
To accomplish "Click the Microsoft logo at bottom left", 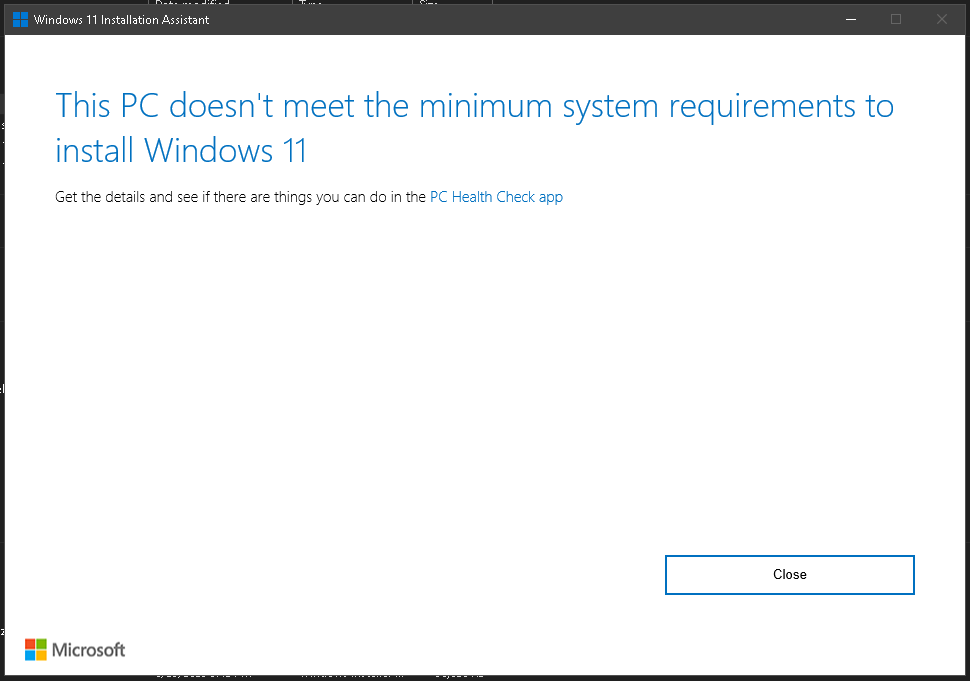I will click(x=75, y=649).
